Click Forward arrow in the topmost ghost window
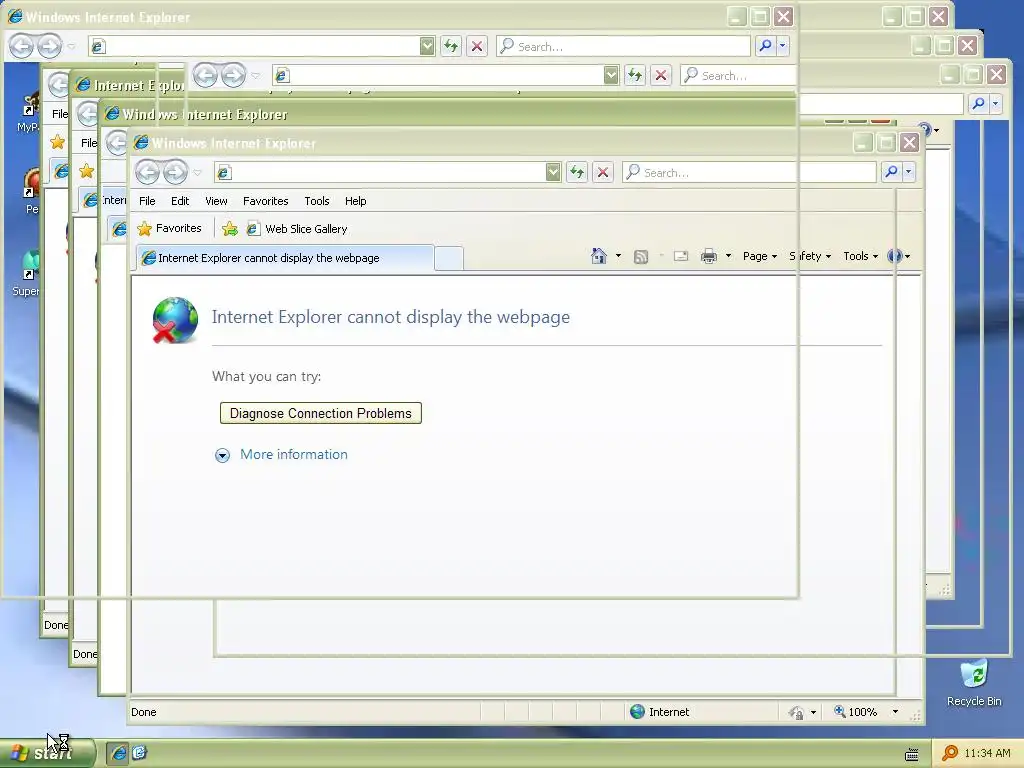The image size is (1024, 768). (49, 46)
